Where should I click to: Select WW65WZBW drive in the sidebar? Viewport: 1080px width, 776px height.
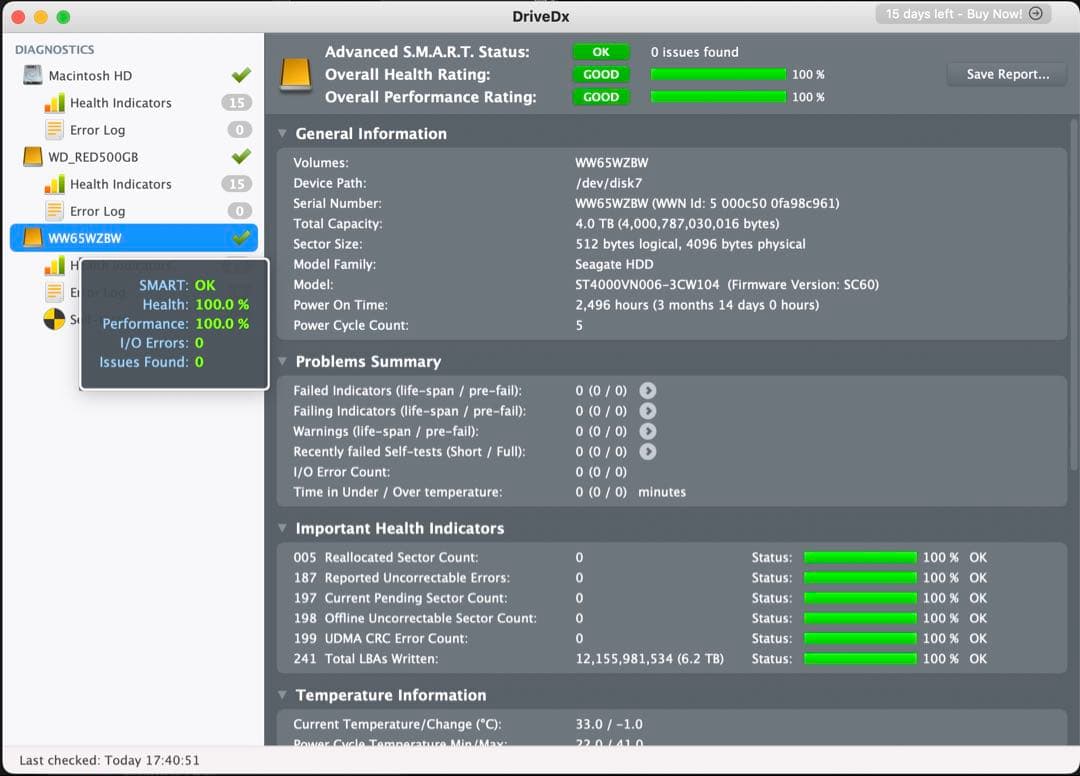click(x=134, y=238)
